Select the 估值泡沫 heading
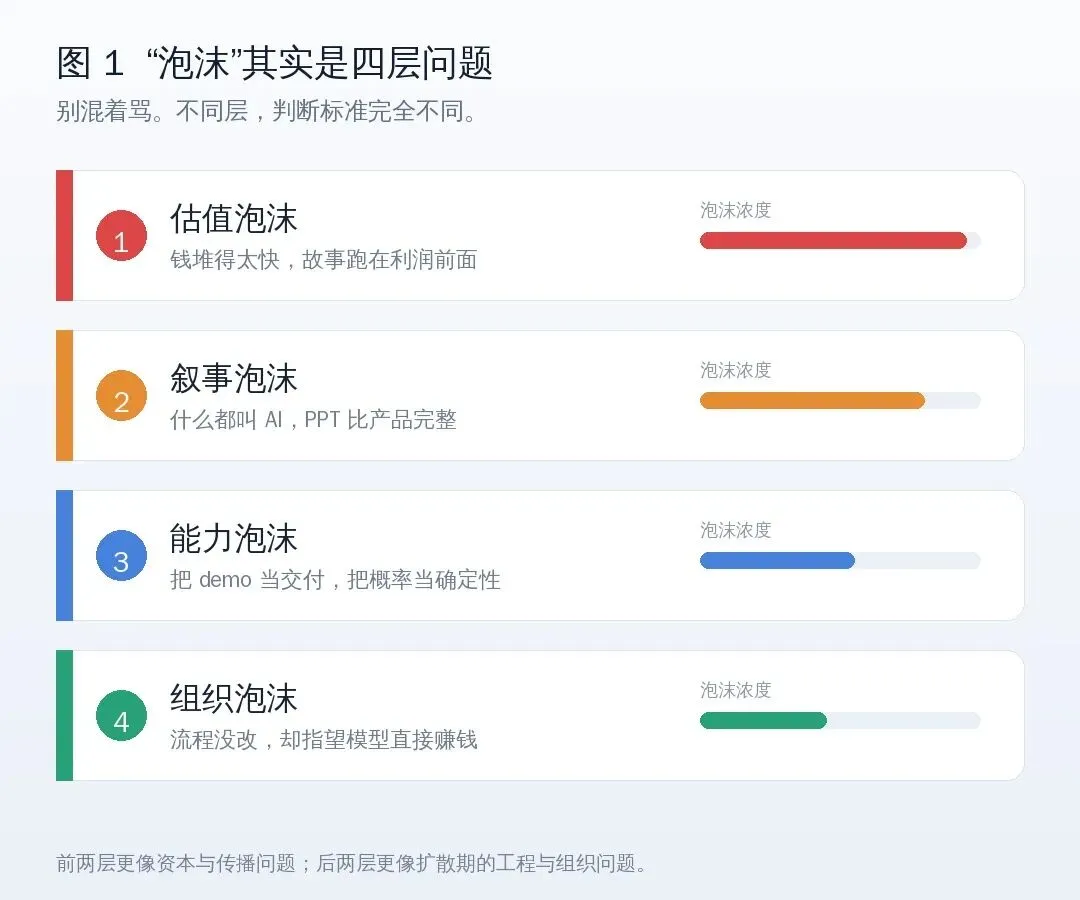Viewport: 1080px width, 900px height. pyautogui.click(x=233, y=219)
